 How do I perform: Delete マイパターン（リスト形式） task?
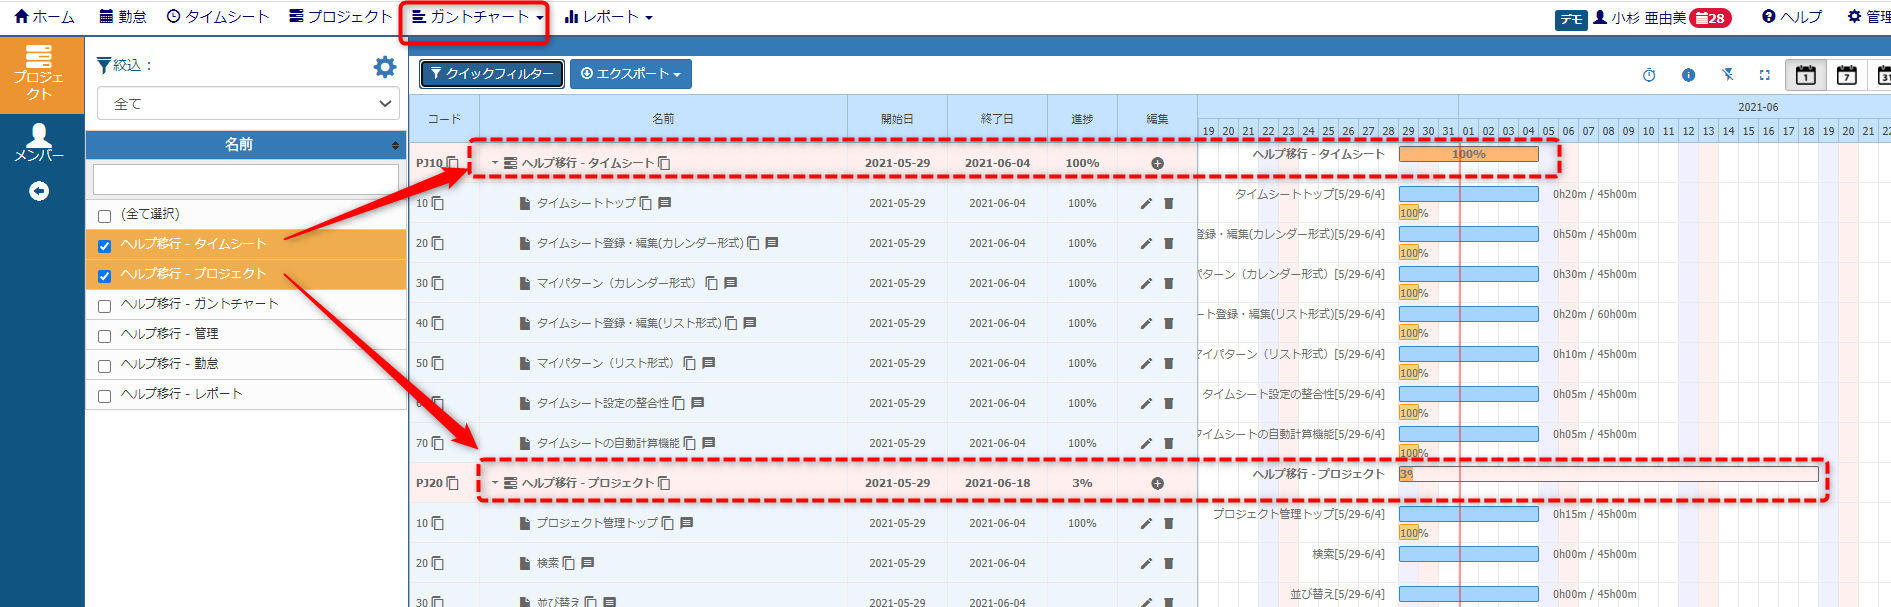click(1168, 363)
